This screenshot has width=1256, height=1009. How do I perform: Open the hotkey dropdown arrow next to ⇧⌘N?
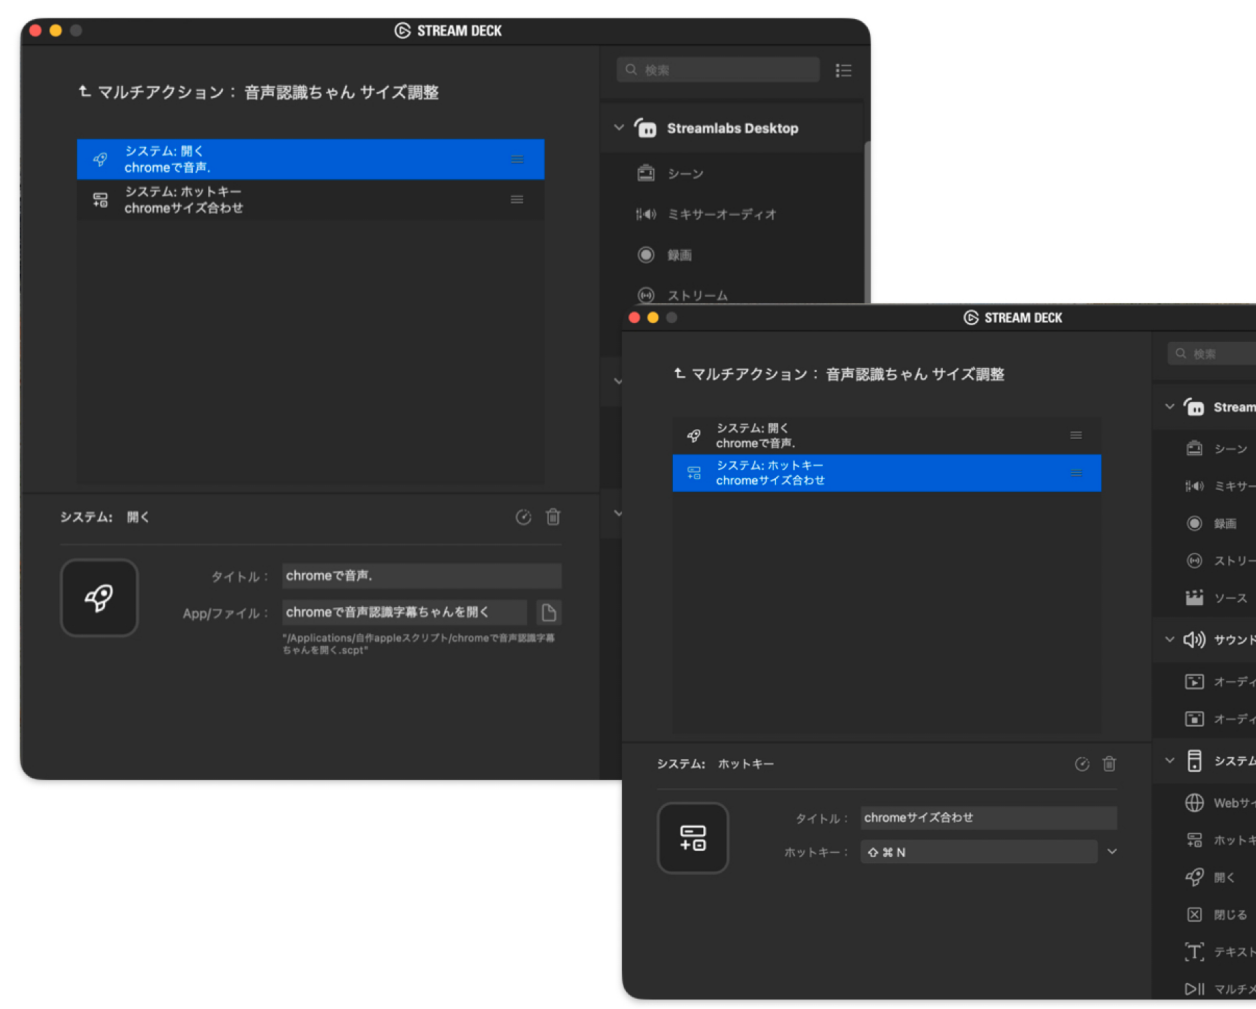tap(1112, 852)
